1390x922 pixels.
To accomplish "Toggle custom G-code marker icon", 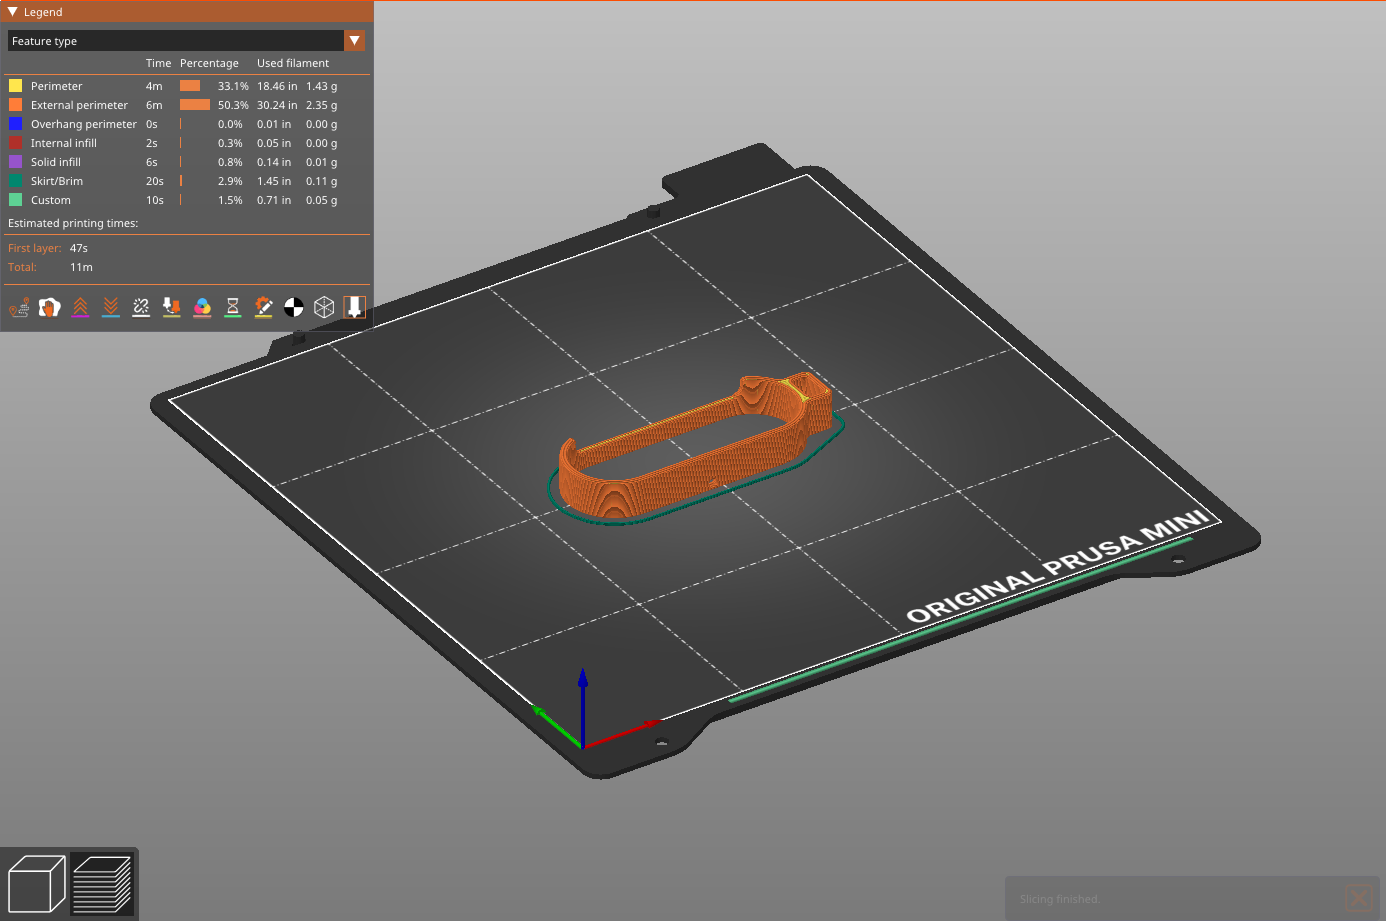I will pyautogui.click(x=263, y=308).
